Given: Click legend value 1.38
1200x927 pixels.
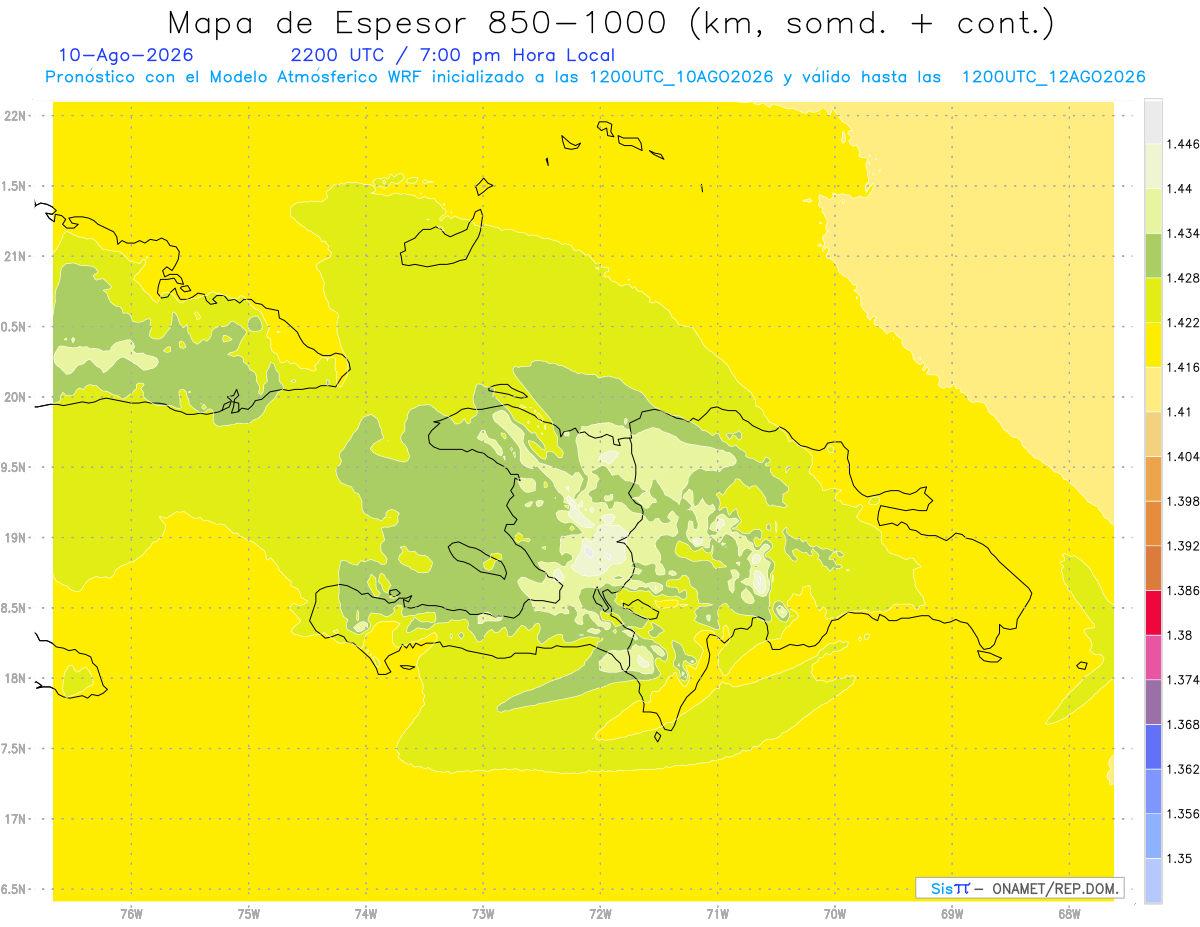Looking at the screenshot, I should [x=1178, y=635].
